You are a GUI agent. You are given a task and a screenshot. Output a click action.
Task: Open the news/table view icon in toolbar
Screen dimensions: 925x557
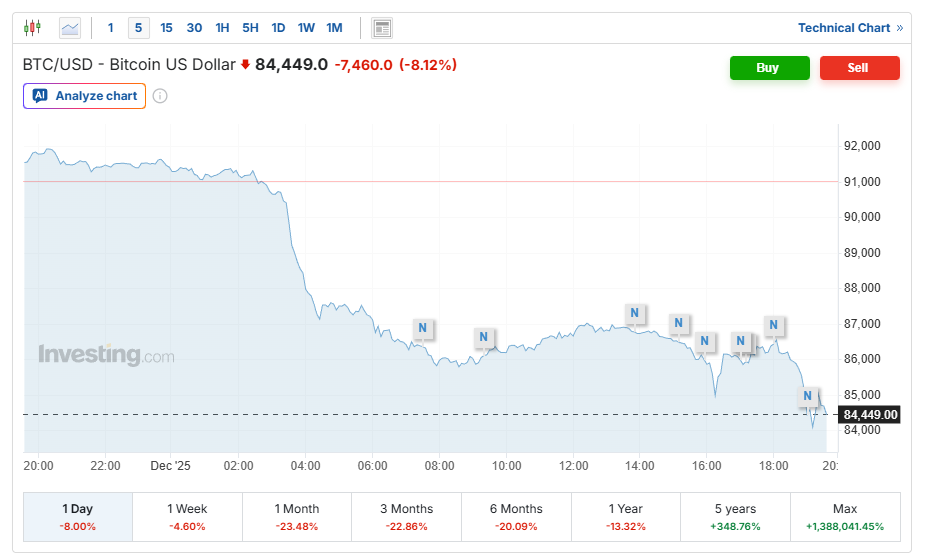(382, 28)
